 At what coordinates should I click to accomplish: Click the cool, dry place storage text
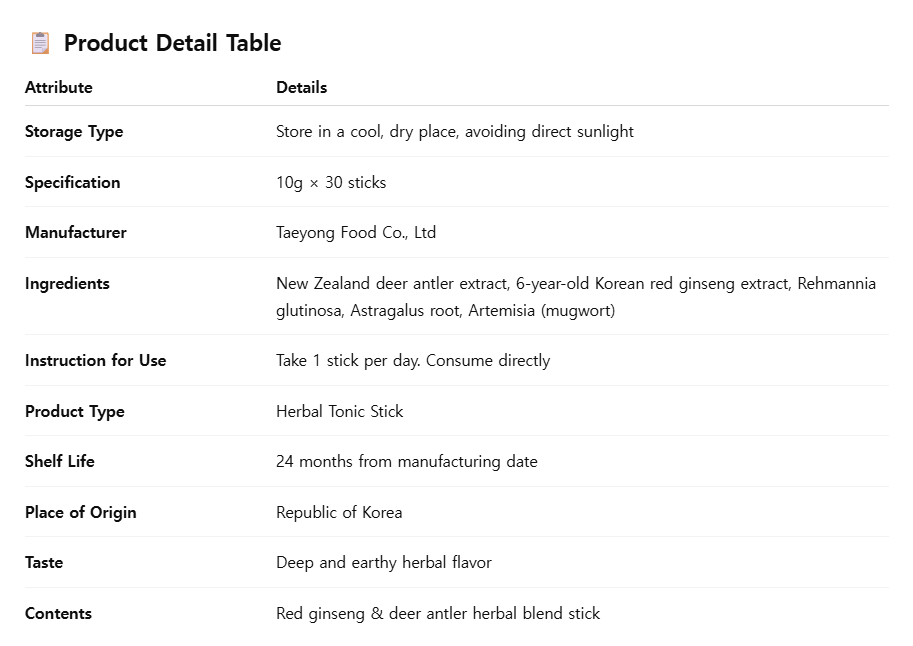coord(454,132)
